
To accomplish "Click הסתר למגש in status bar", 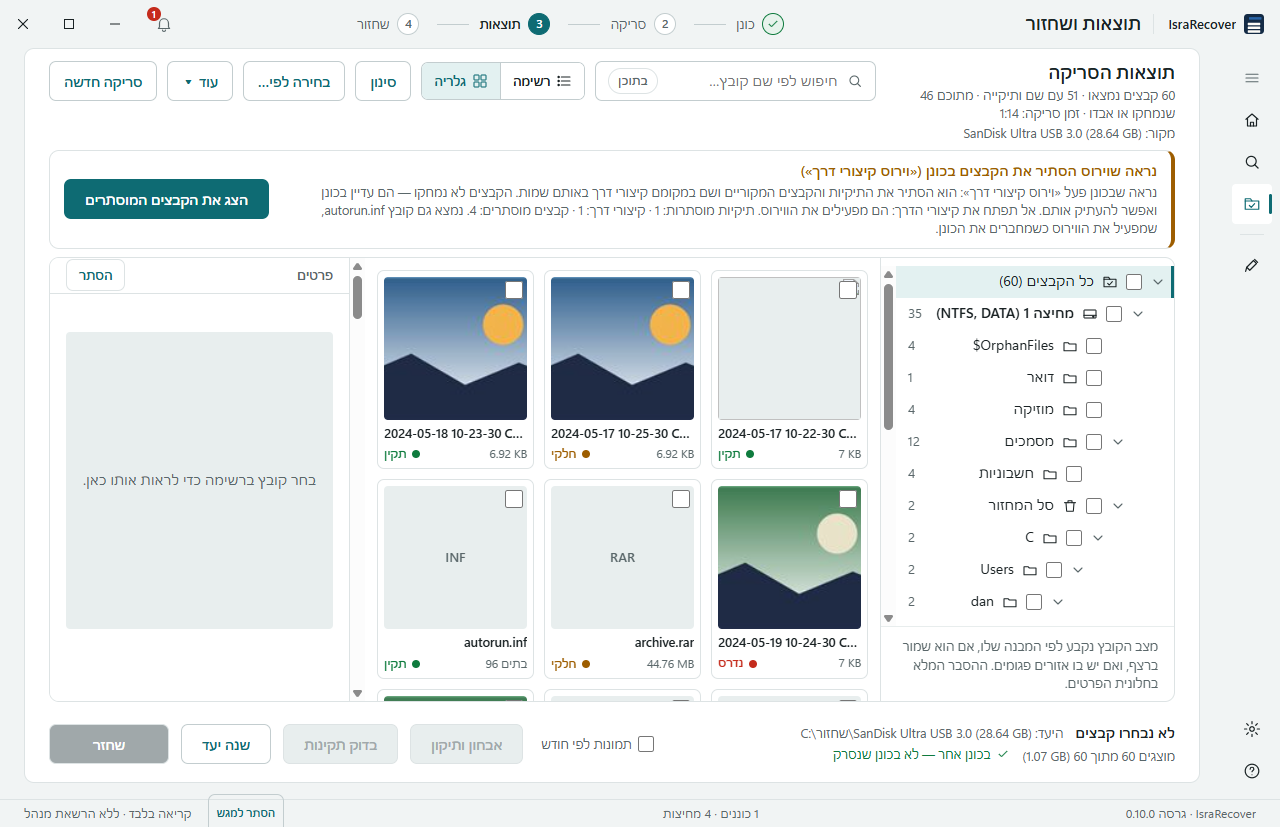I will [x=246, y=813].
